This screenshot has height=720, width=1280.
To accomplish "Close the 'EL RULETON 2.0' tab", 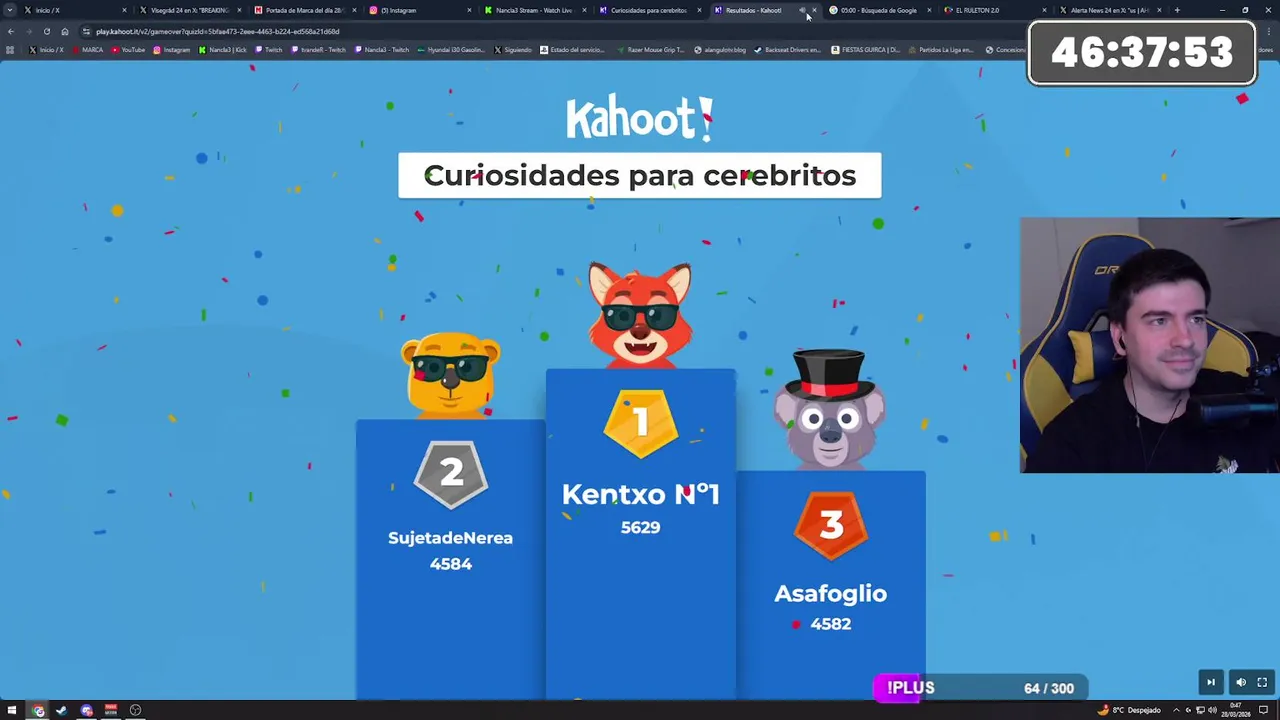I will pos(1044,10).
